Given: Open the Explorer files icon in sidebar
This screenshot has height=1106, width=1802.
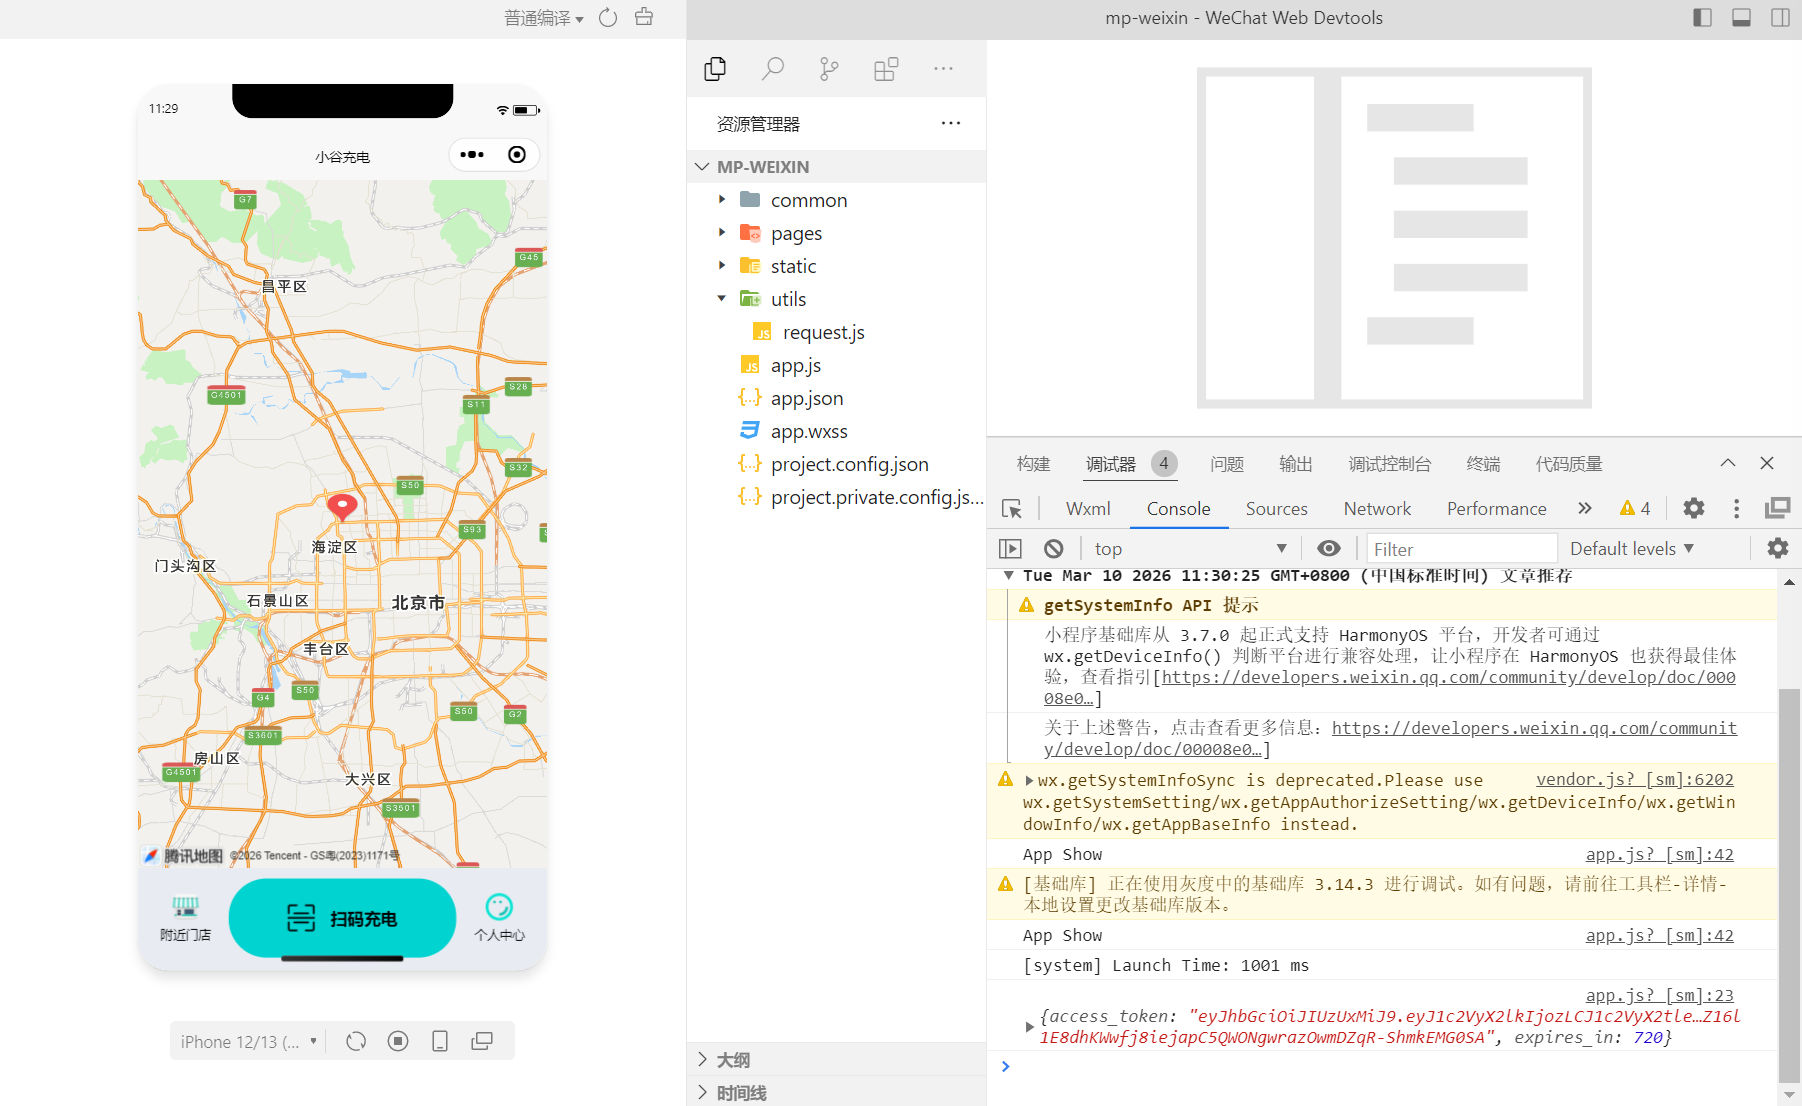Looking at the screenshot, I should tap(715, 69).
